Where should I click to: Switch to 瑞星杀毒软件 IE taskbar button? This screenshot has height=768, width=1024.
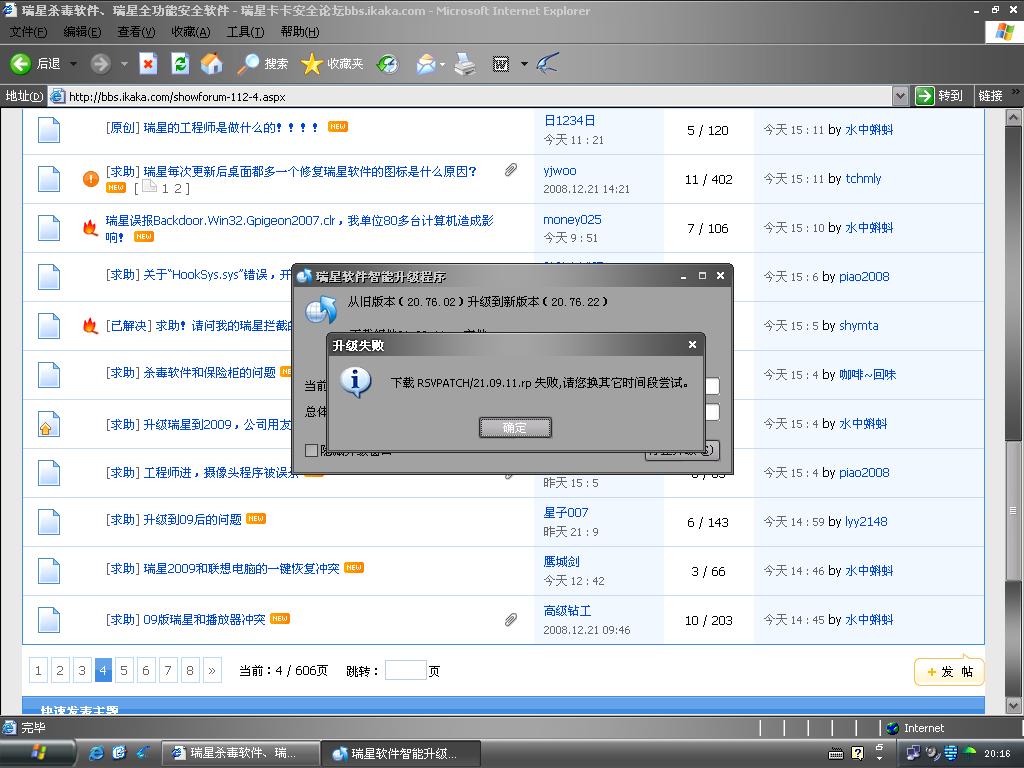click(240, 754)
